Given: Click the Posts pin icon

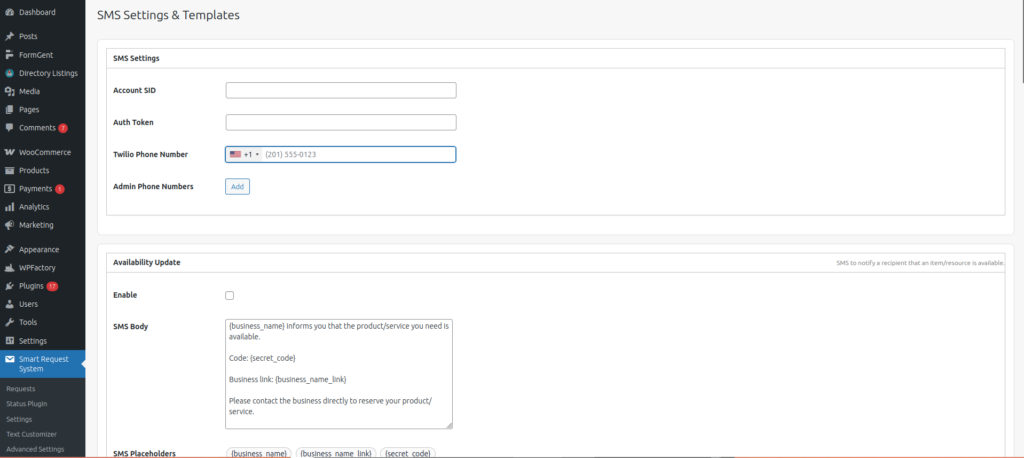Looking at the screenshot, I should click(x=9, y=36).
